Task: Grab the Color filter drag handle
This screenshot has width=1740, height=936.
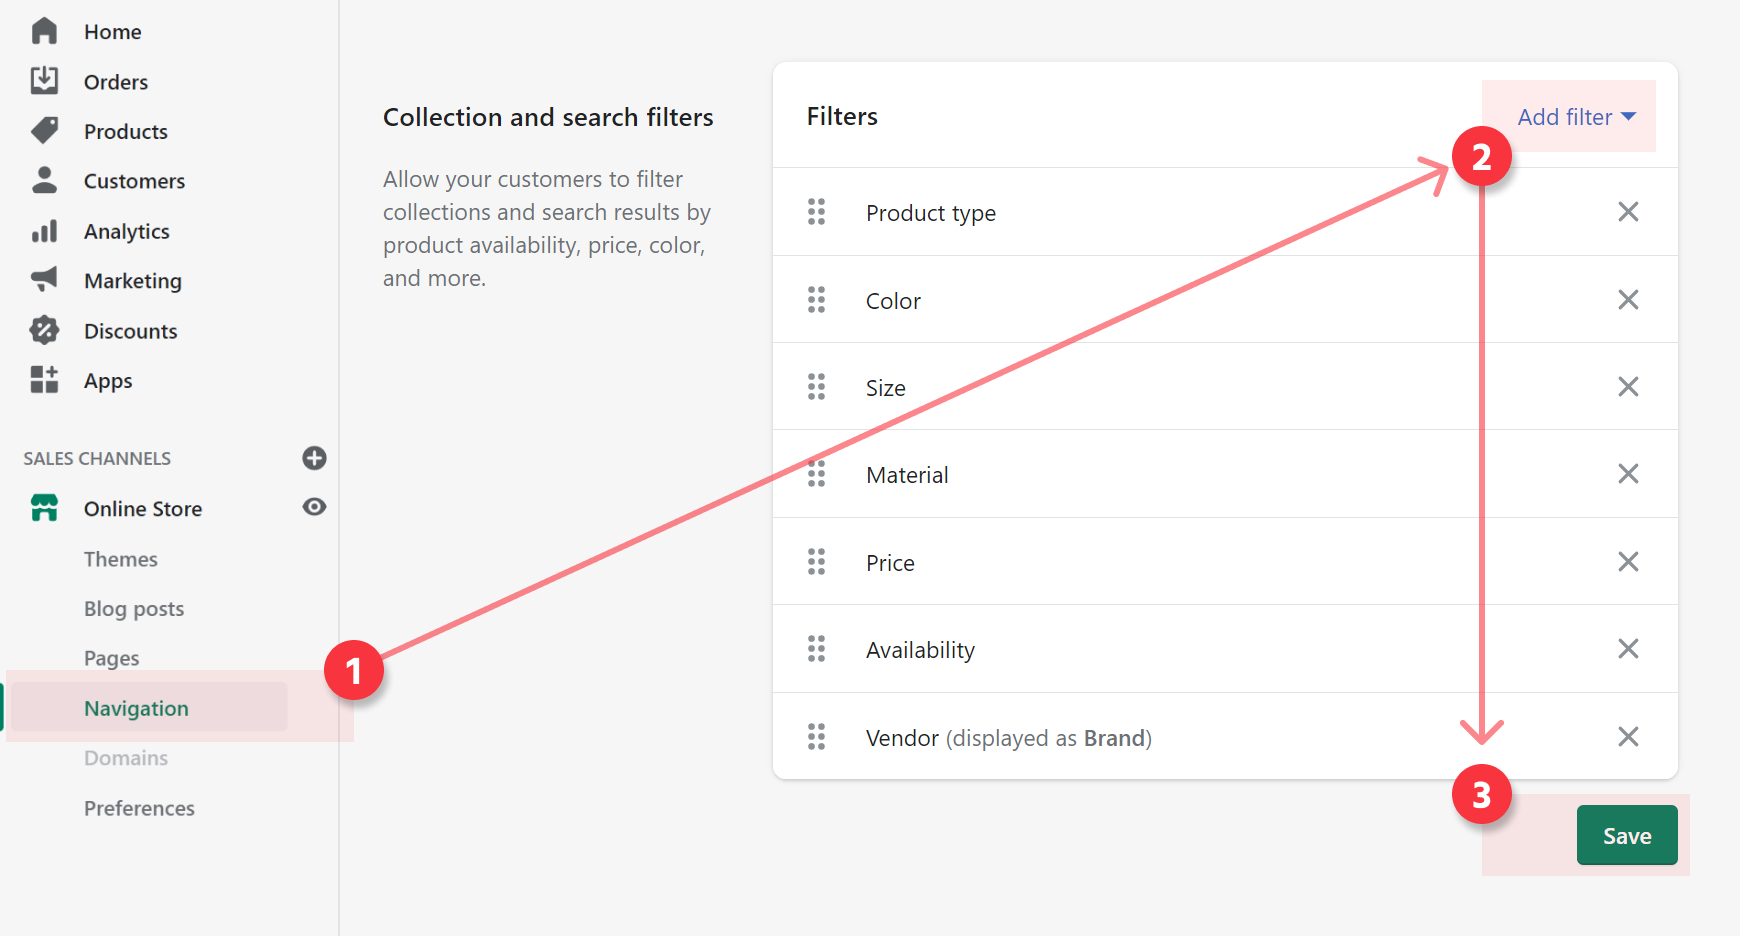Action: point(816,300)
